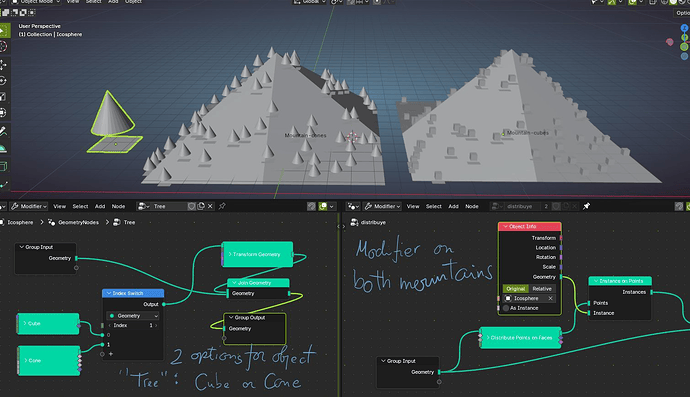The image size is (690, 397).
Task: Collapse the Object Info node
Action: tap(505, 226)
